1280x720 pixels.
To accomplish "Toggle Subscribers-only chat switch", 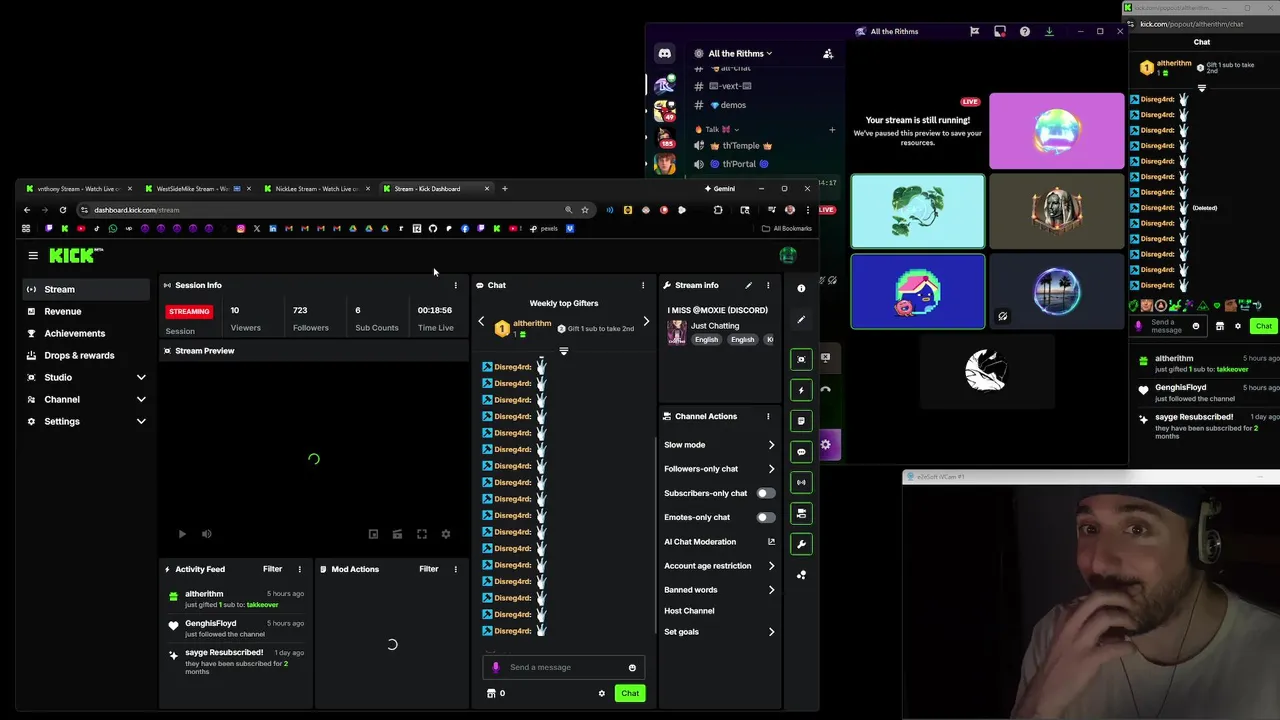I will point(765,493).
